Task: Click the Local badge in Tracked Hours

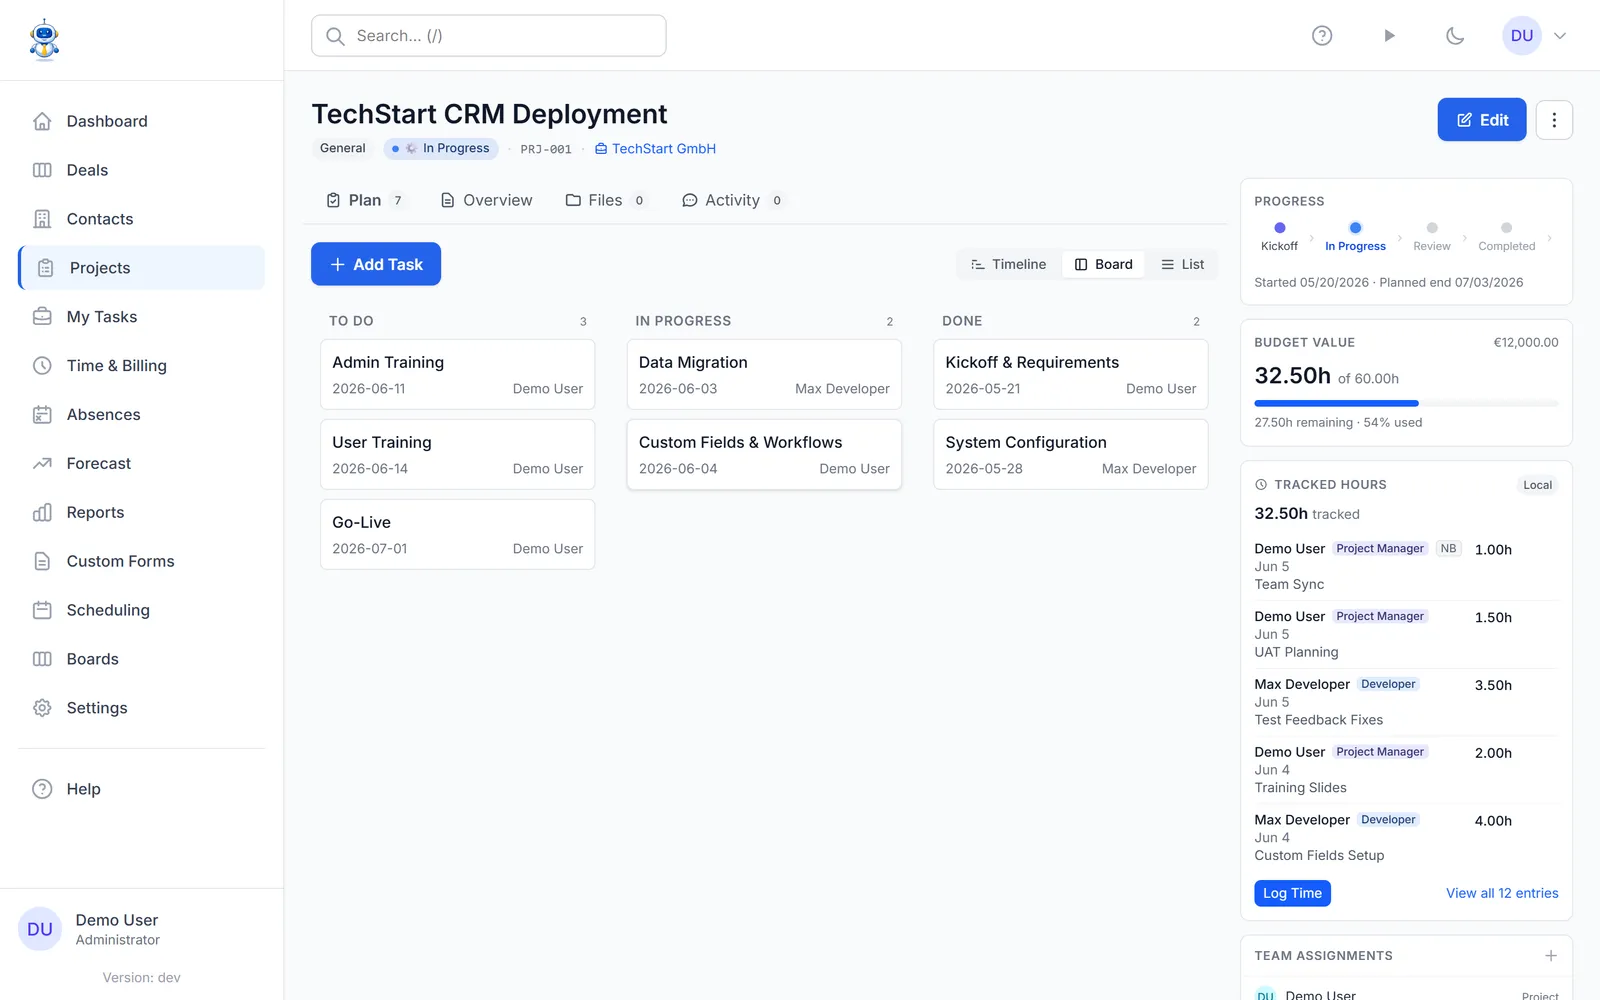Action: [1537, 485]
